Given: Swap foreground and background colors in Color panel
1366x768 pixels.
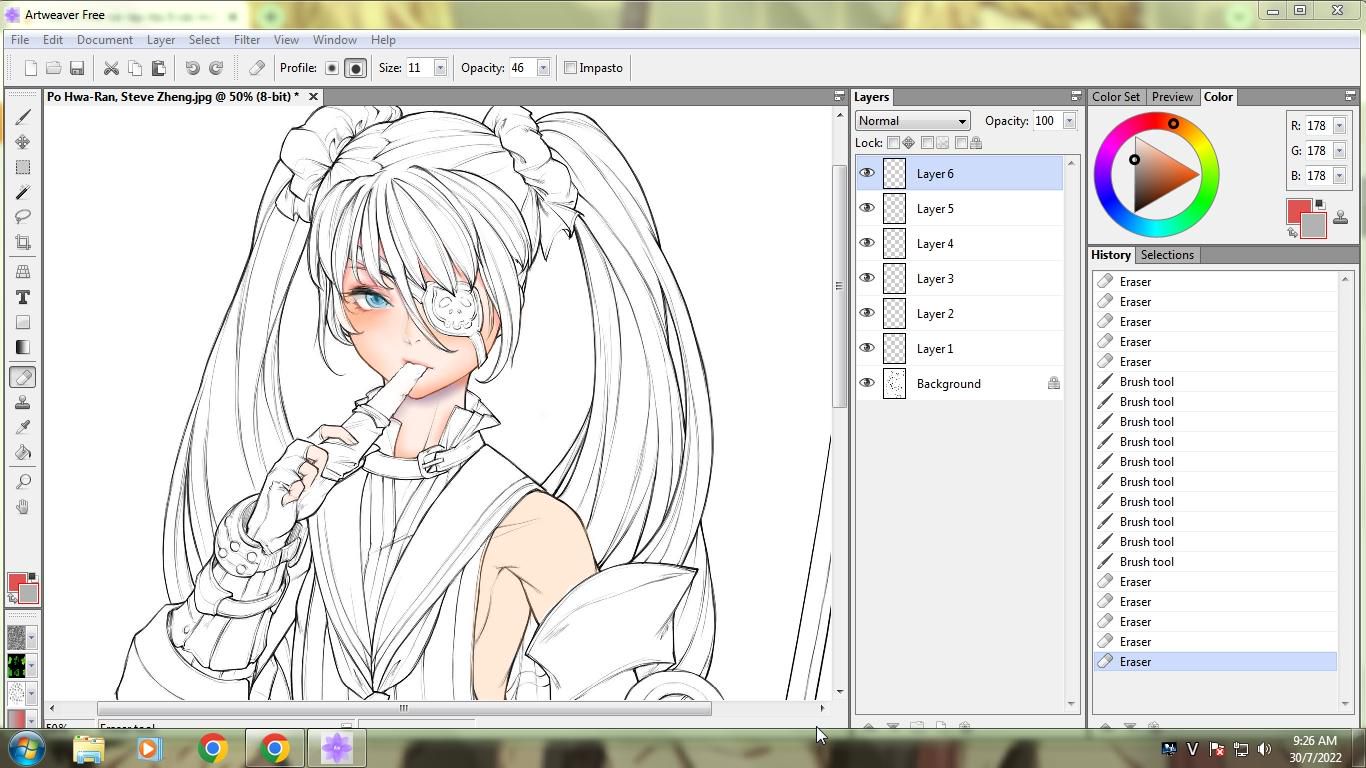Looking at the screenshot, I should (1292, 233).
